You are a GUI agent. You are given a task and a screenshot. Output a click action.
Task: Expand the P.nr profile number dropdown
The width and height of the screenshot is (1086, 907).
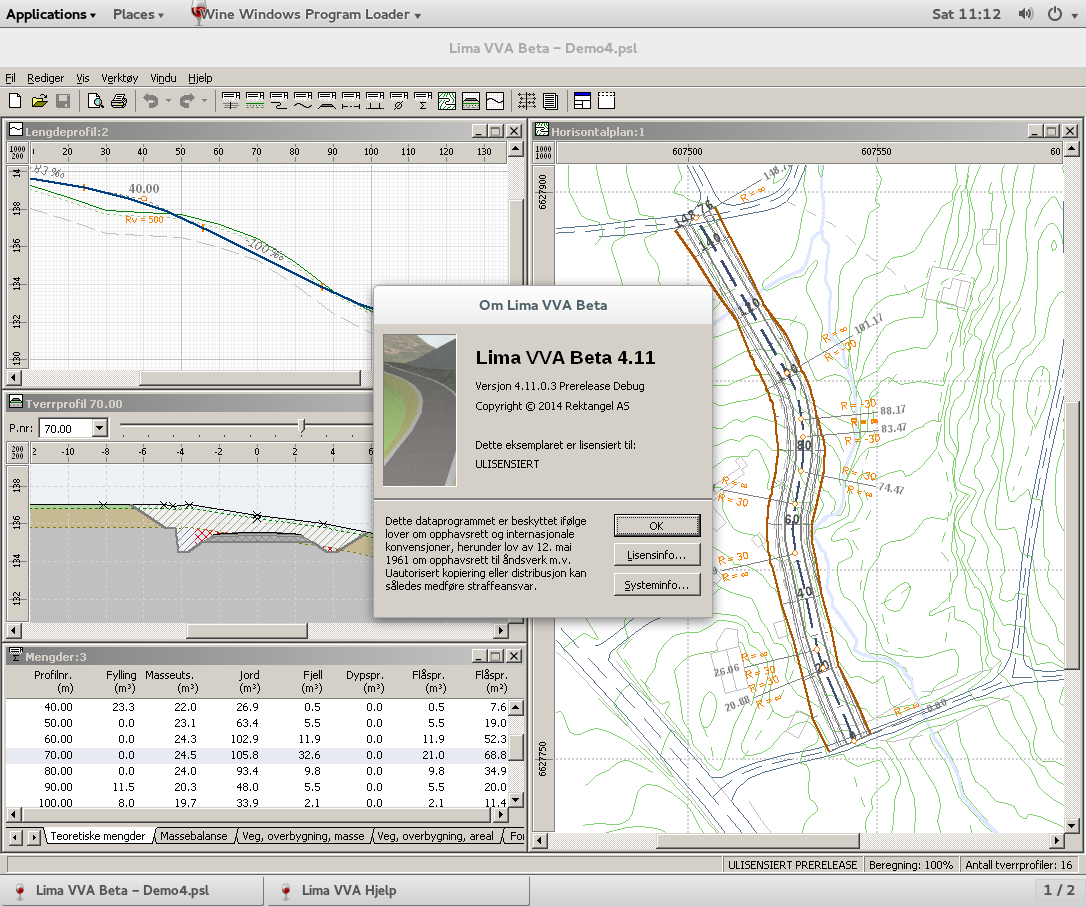[x=99, y=428]
